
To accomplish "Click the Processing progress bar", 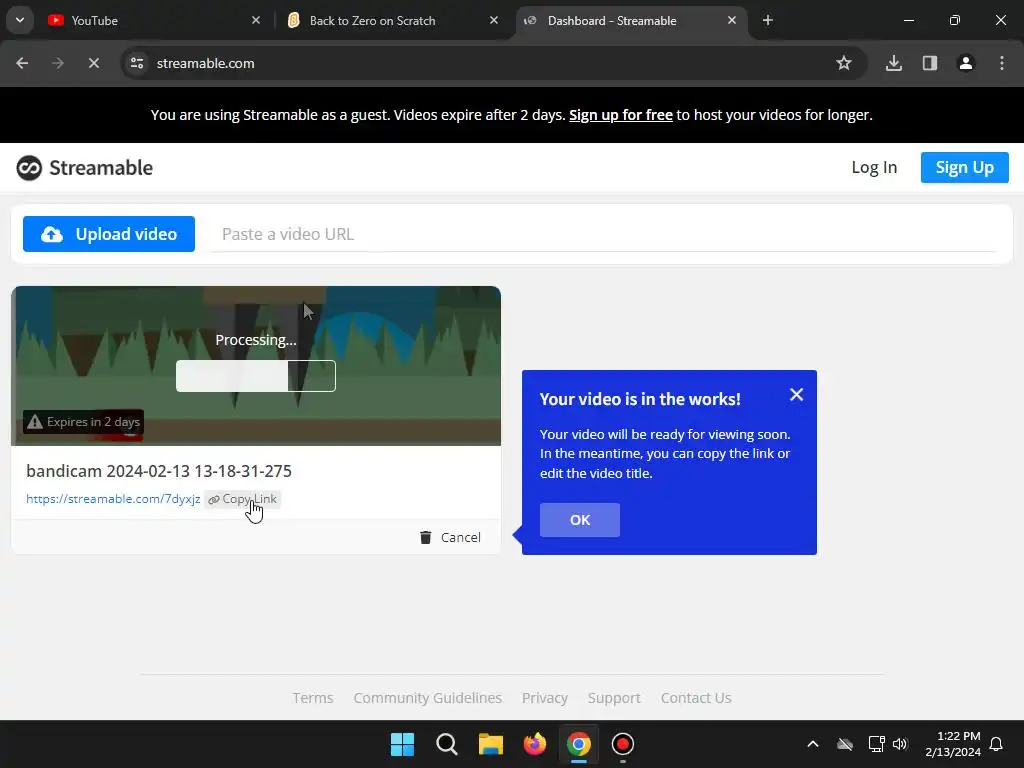I will coord(256,376).
